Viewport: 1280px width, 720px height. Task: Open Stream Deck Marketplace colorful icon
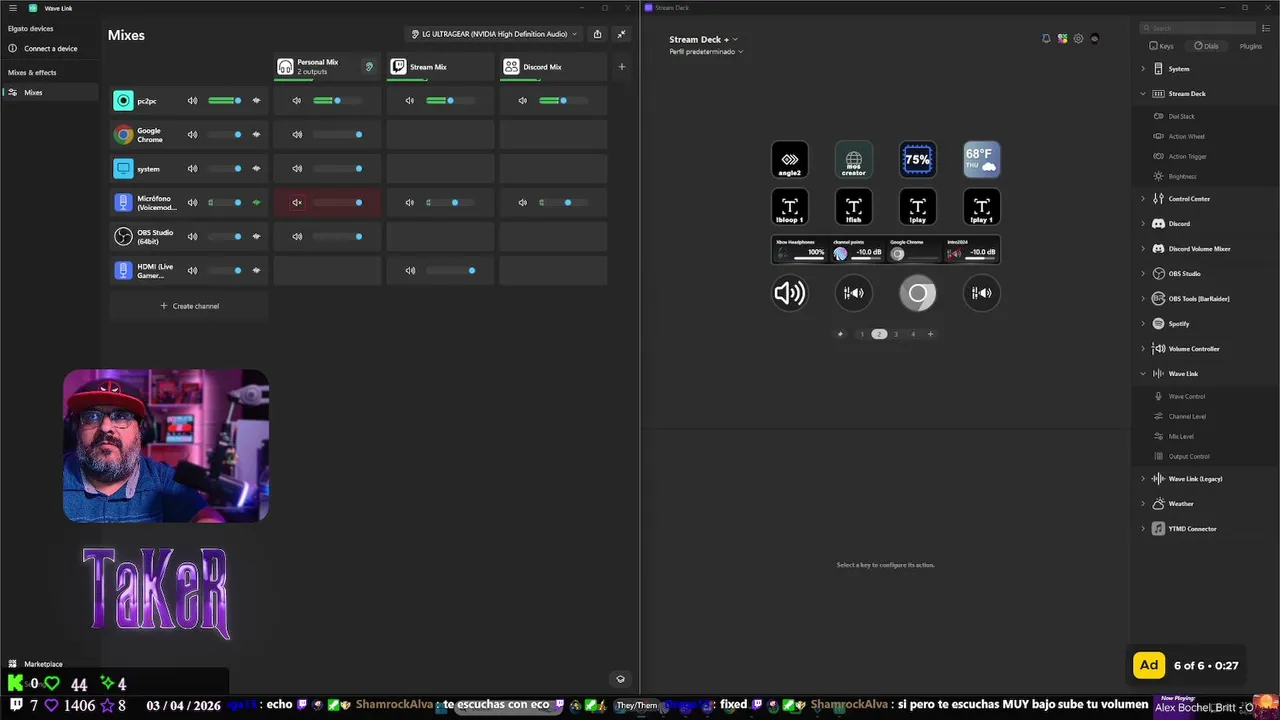point(1062,39)
